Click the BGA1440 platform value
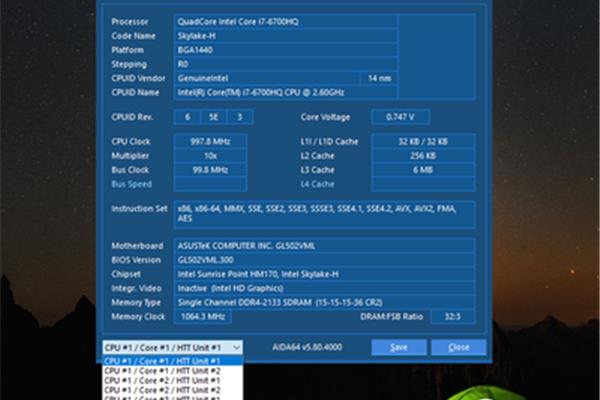Screen dimensions: 600x400 [285, 50]
